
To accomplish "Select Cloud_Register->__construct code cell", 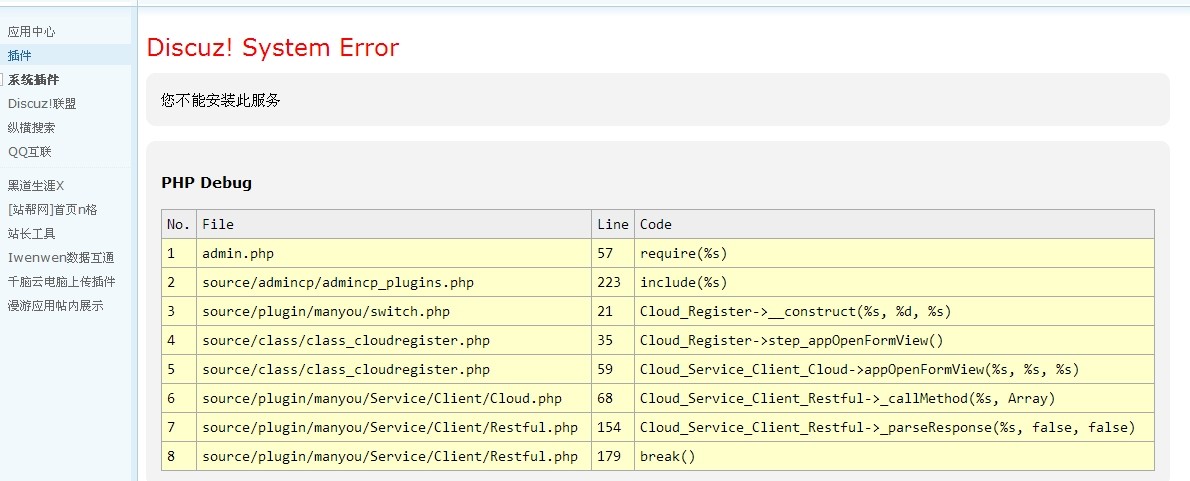I will pos(895,312).
